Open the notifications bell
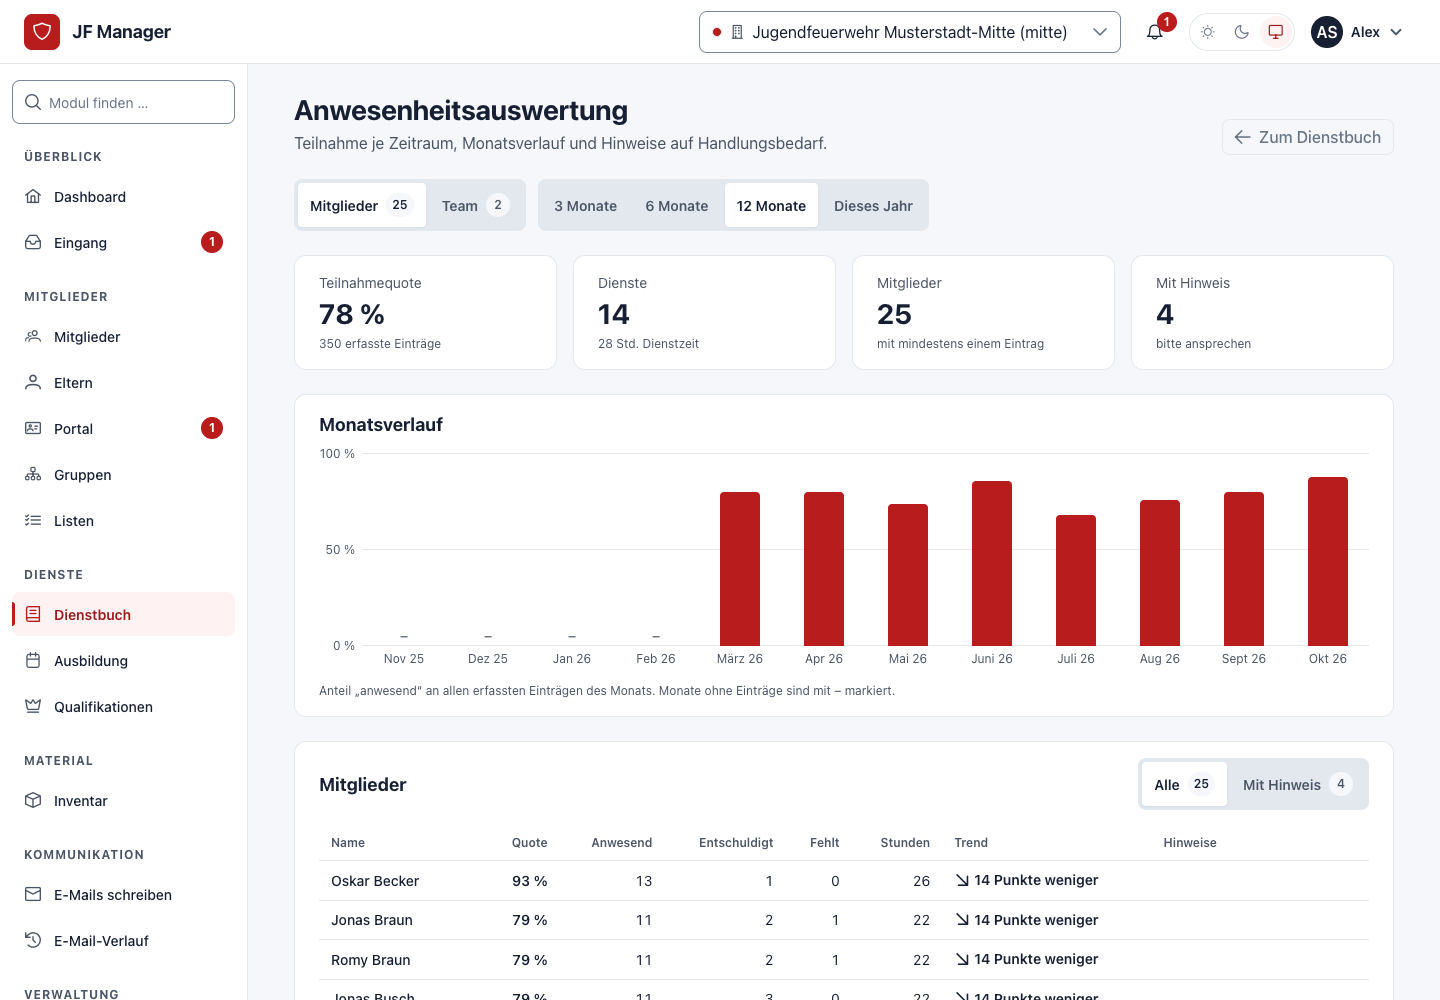 1155,32
